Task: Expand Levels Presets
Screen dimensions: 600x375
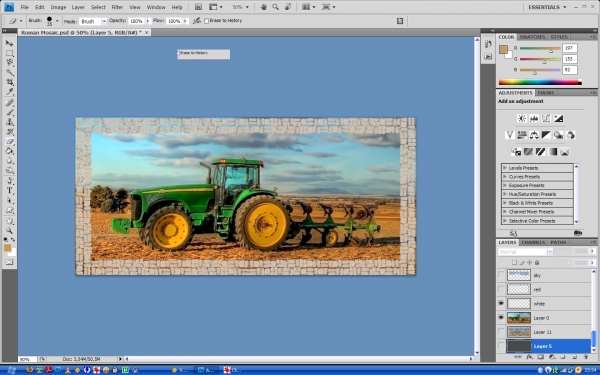Action: click(505, 168)
